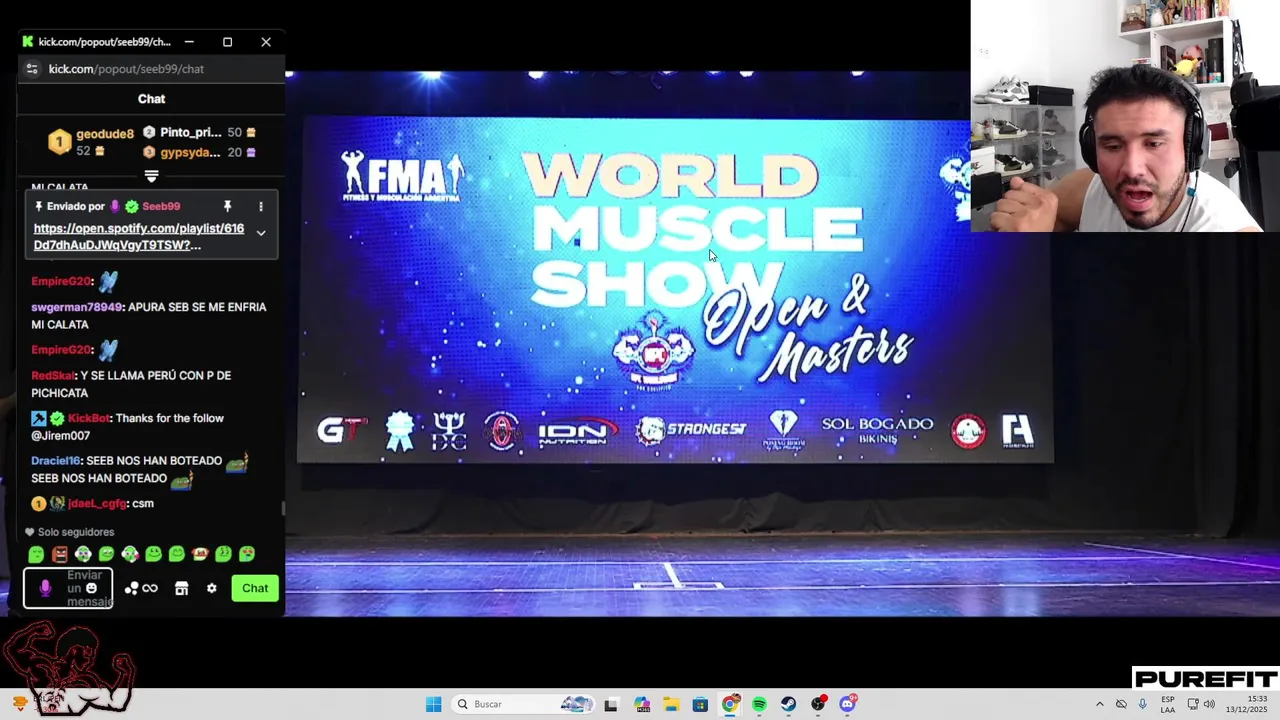Screen dimensions: 1280x720
Task: Open the pinned Spotify playlist link
Action: pos(139,237)
